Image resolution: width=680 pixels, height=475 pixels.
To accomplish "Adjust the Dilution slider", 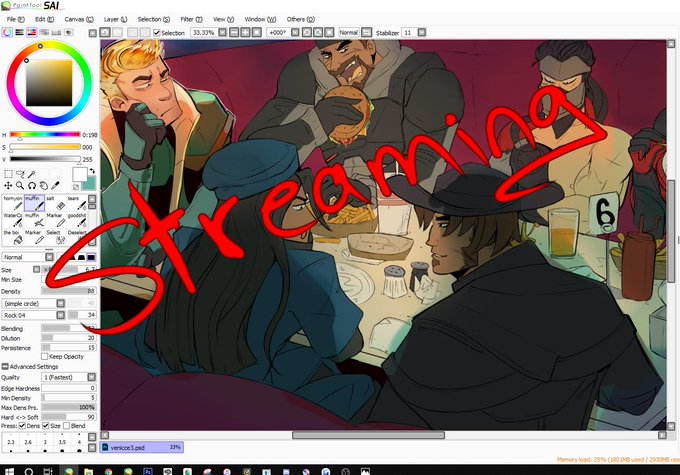I will (x=69, y=338).
